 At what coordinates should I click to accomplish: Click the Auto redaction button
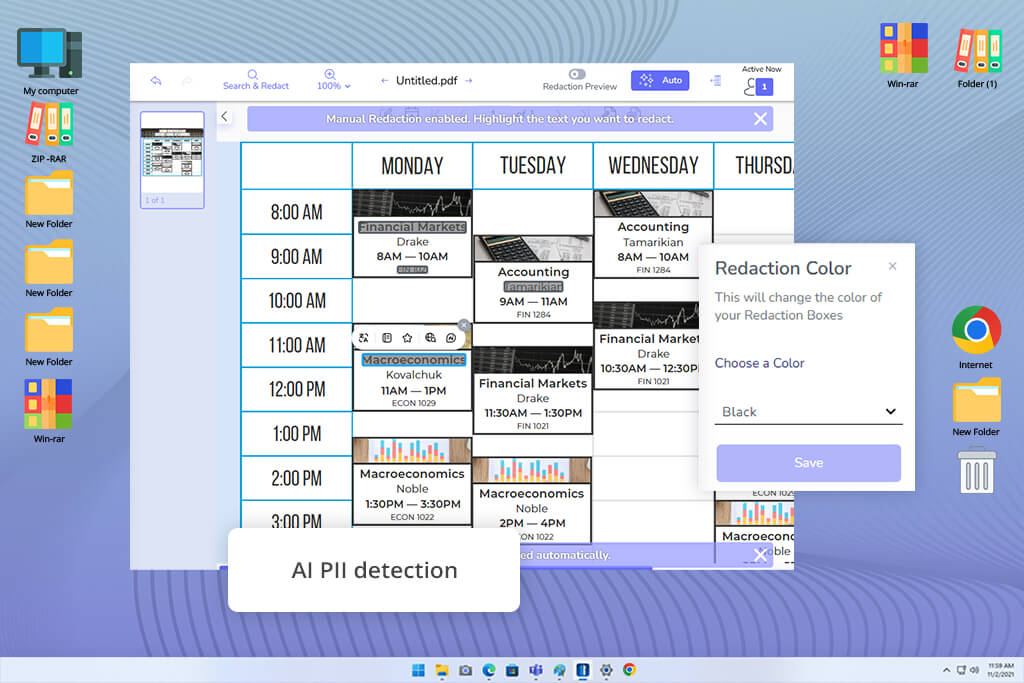click(x=660, y=80)
